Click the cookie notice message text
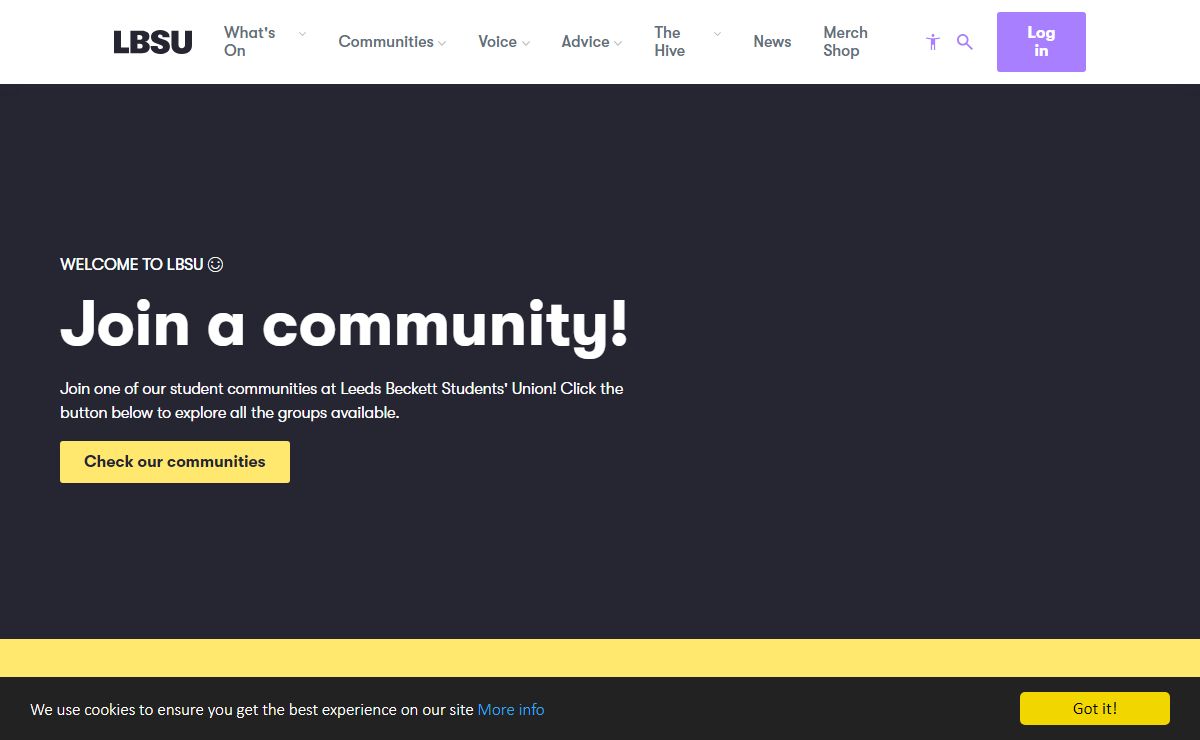Screen dimensions: 1200x740 click(x=252, y=710)
